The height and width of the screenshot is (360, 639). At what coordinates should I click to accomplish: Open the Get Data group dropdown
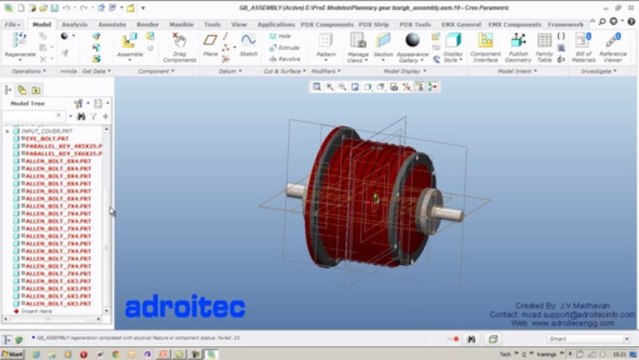coord(96,71)
